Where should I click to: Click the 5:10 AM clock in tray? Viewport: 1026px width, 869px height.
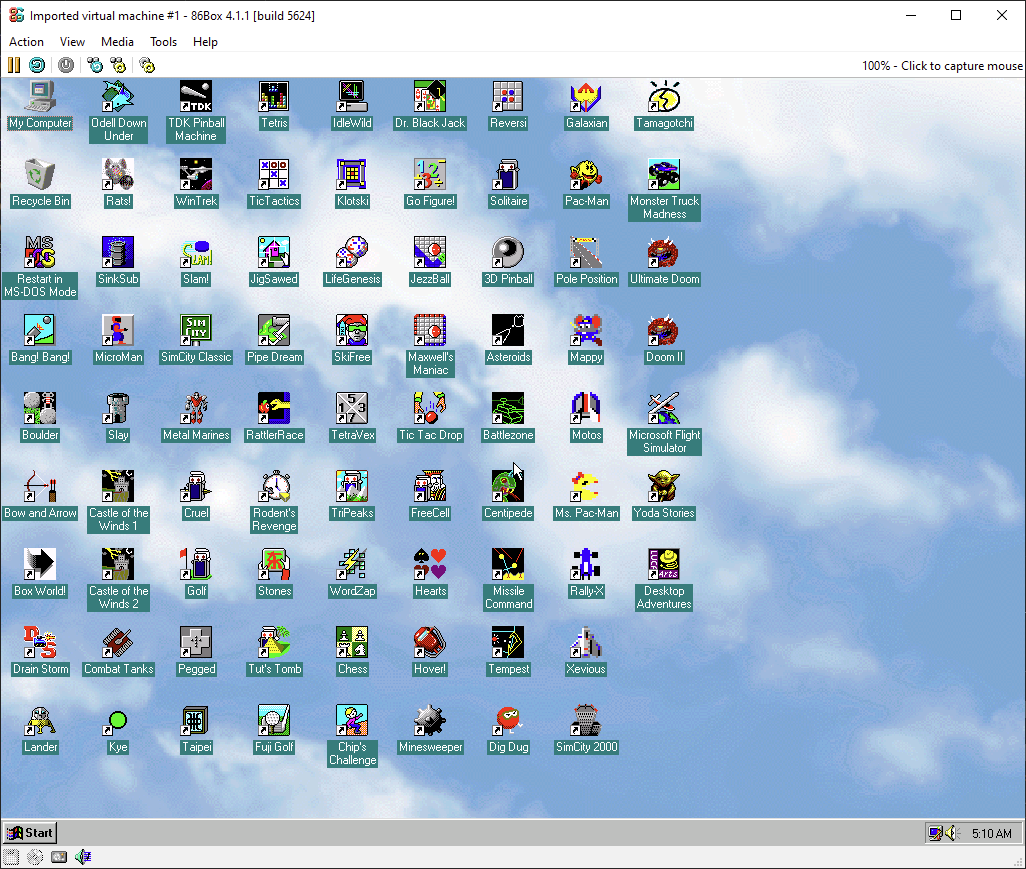point(991,834)
